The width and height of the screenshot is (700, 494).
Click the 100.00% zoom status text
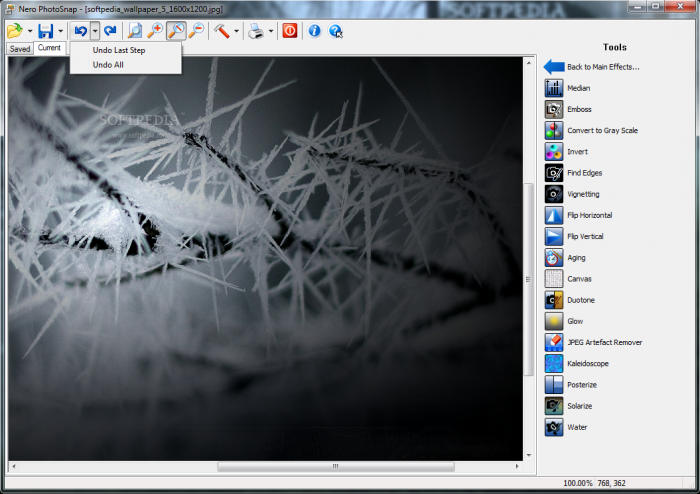[x=578, y=483]
